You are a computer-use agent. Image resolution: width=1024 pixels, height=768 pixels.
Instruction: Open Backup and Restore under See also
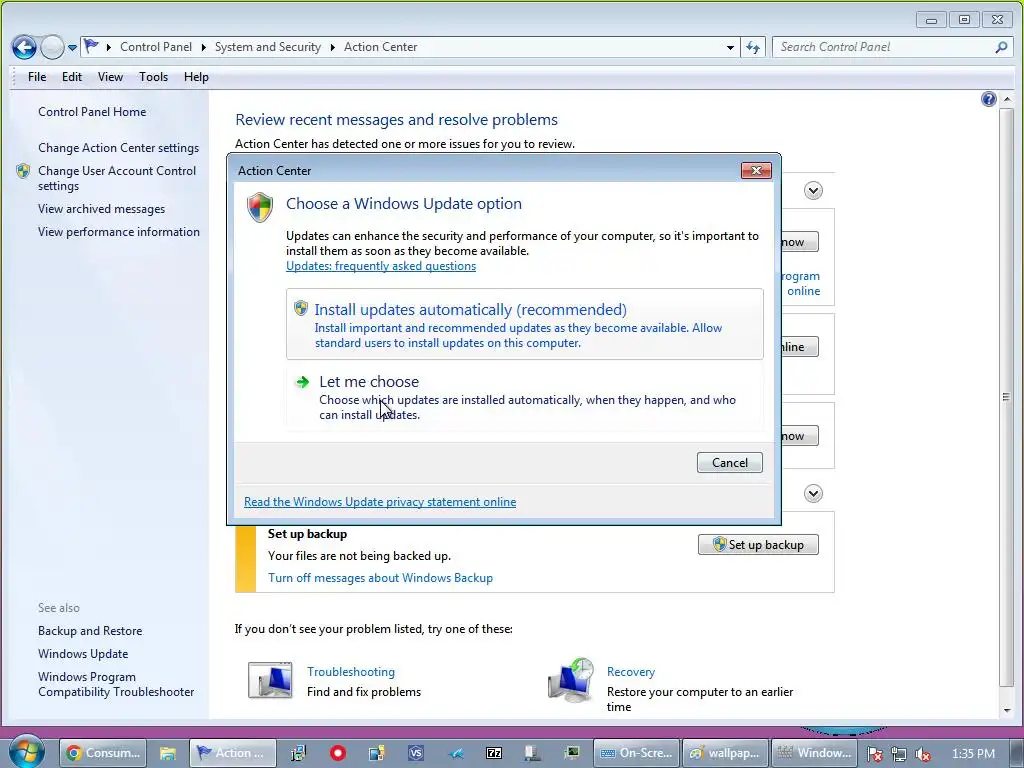[90, 631]
